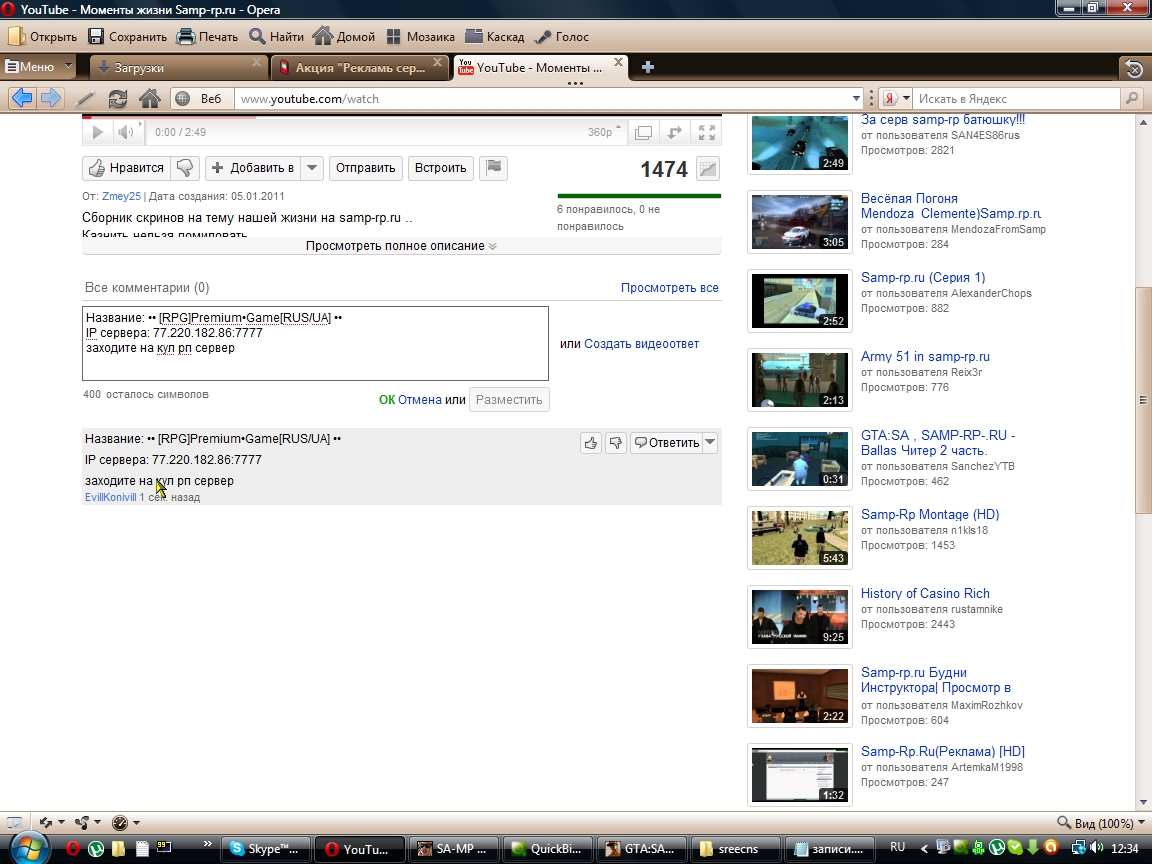The height and width of the screenshot is (864, 1152).
Task: Click the Ответить reply button
Action: [666, 442]
